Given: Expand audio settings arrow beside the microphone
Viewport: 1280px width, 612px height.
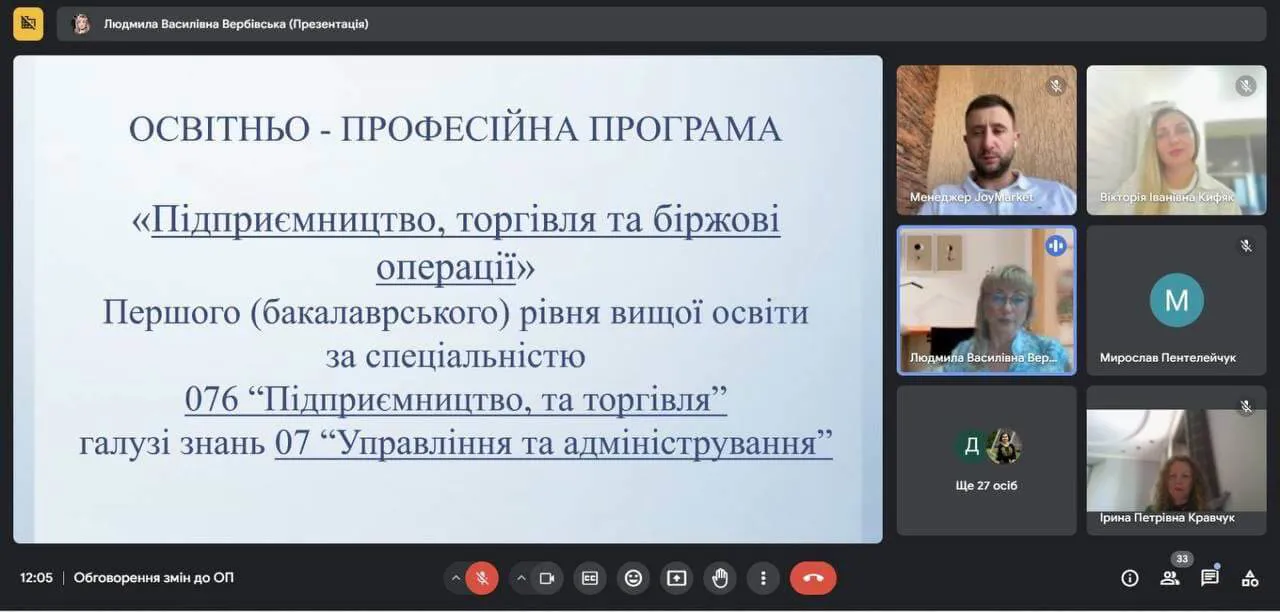Looking at the screenshot, I should click(x=456, y=578).
